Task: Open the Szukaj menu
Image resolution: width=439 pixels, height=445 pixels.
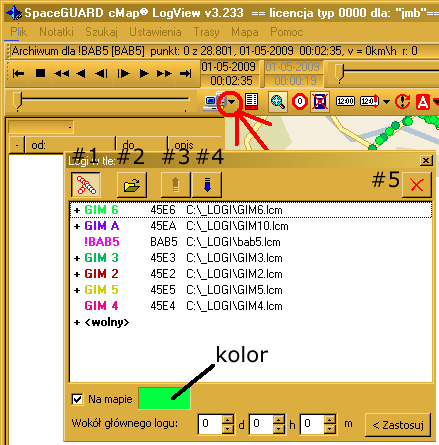Action: click(101, 32)
